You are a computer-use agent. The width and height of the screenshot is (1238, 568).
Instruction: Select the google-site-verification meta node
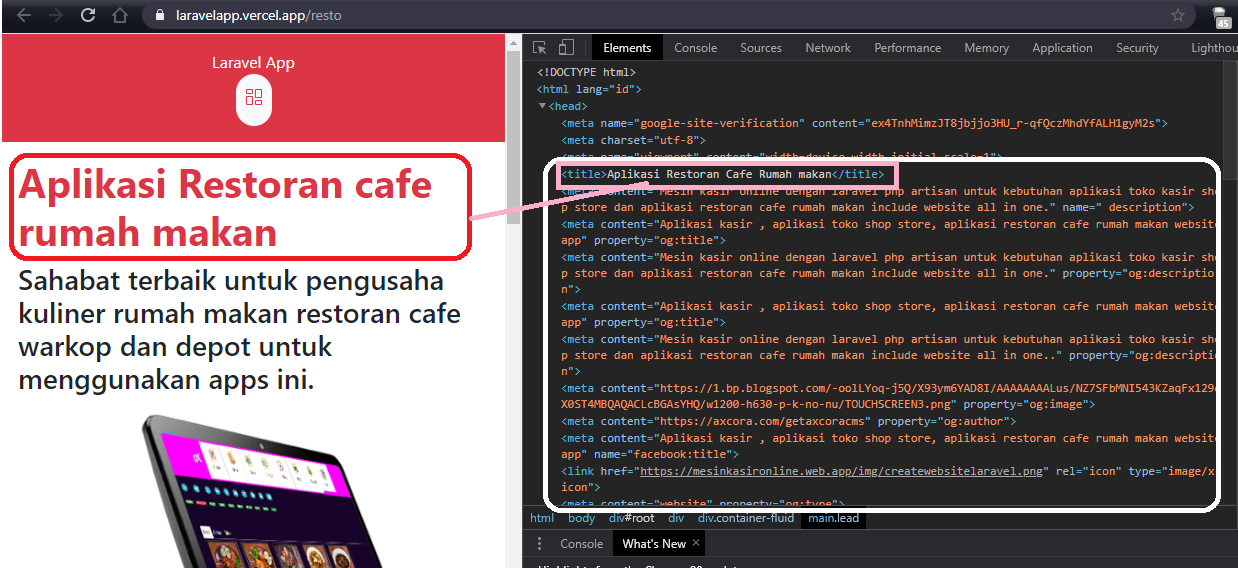click(864, 123)
